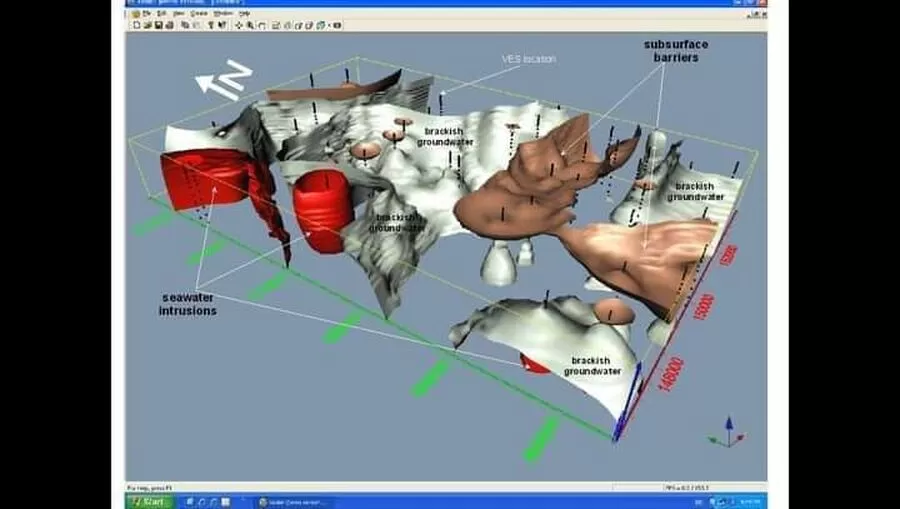Image resolution: width=900 pixels, height=509 pixels.
Task: Click the Help pointer toolbar icon
Action: click(x=223, y=25)
